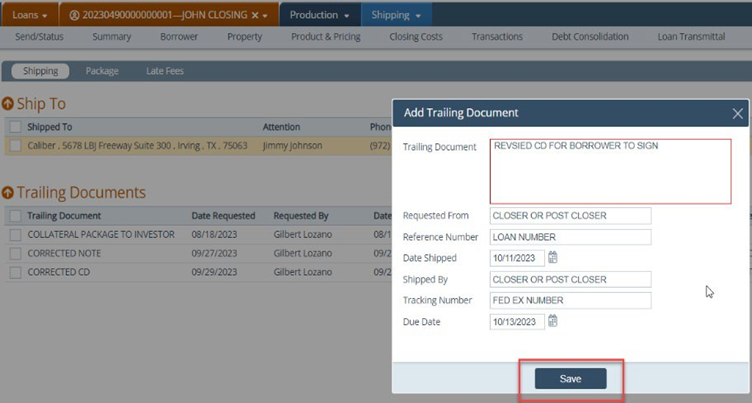
Task: Sort by the Trailing Document column header
Action: 64,216
